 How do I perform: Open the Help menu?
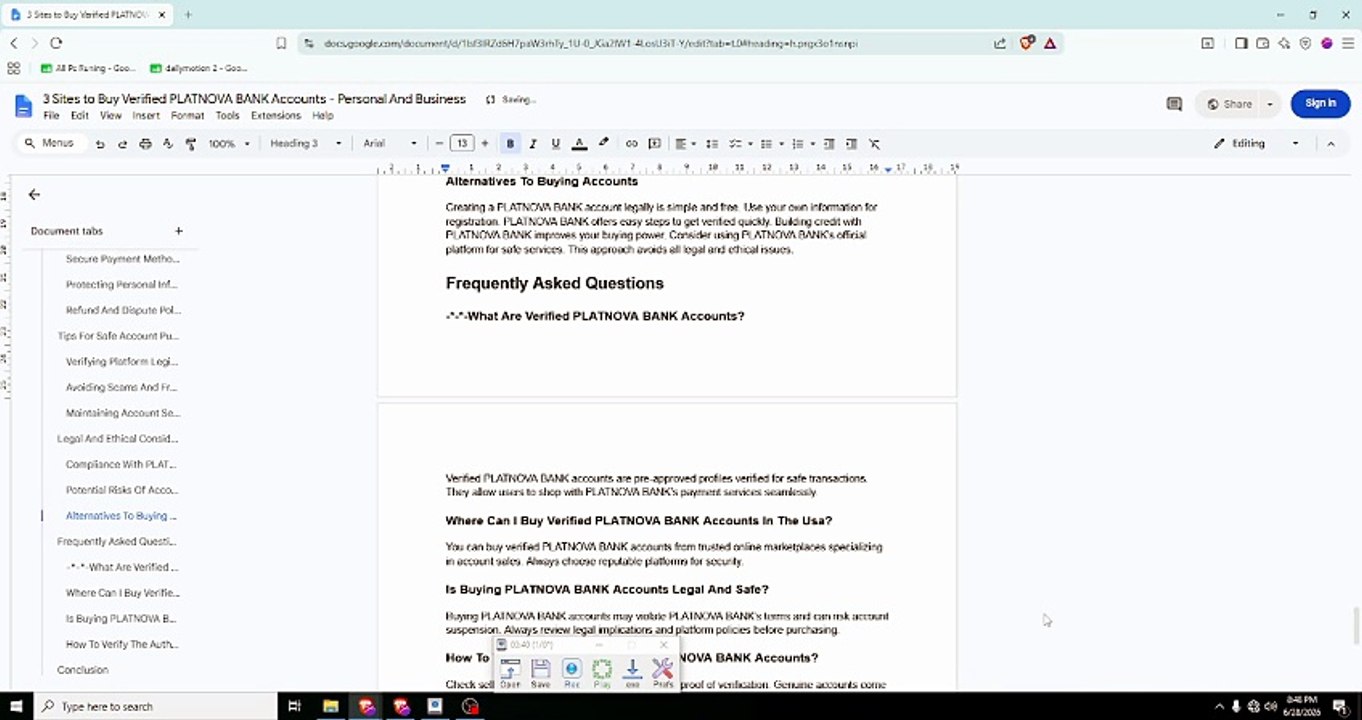tap(322, 116)
